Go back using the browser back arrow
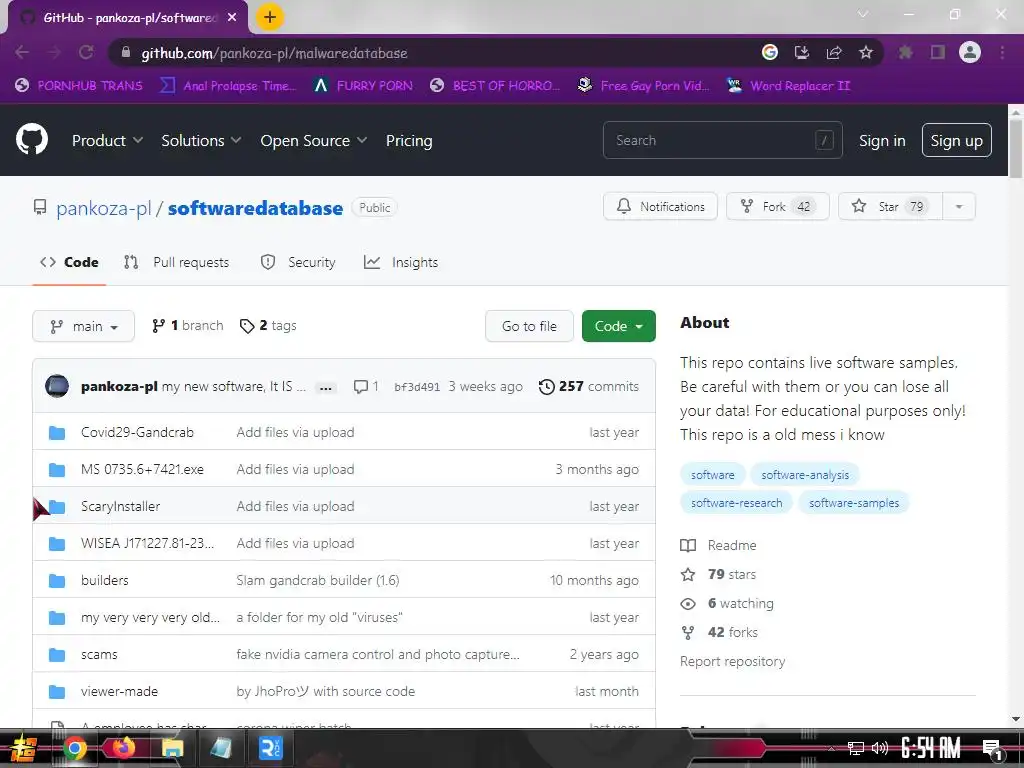 22,52
